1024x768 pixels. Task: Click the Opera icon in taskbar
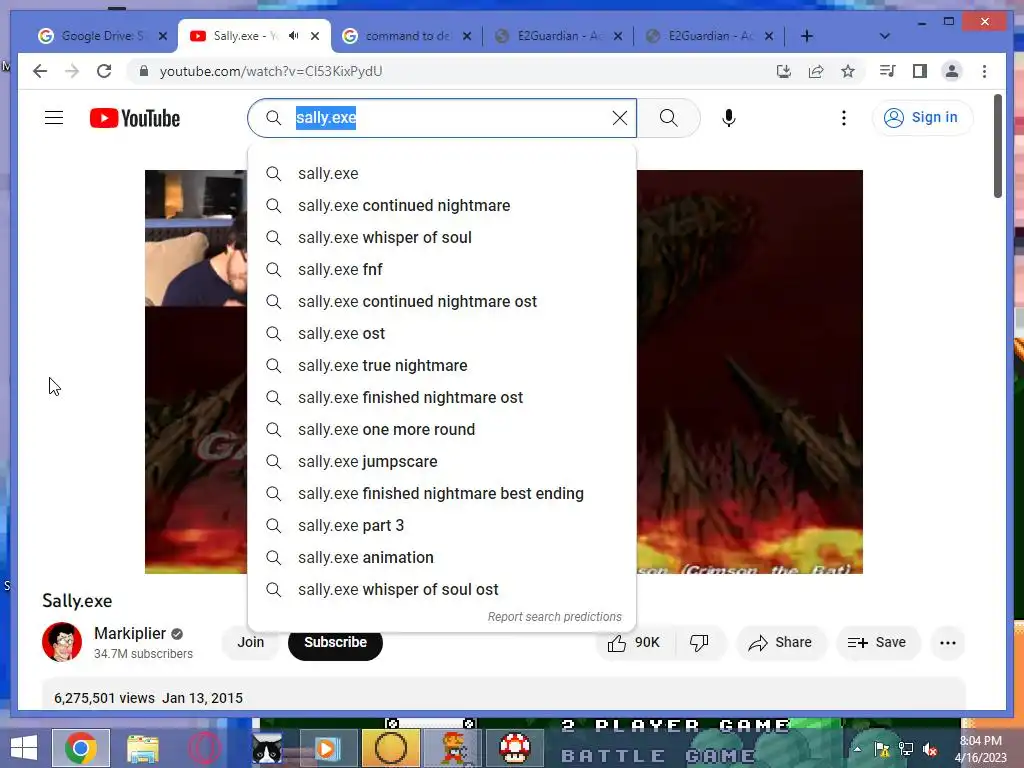(x=204, y=748)
